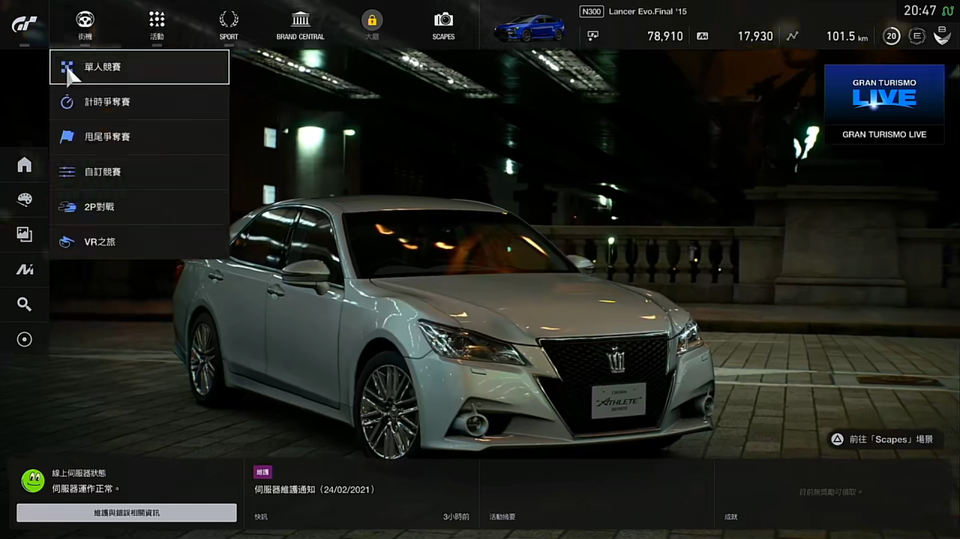Click the green network status icon by clock
The height and width of the screenshot is (539, 960).
[x=948, y=11]
